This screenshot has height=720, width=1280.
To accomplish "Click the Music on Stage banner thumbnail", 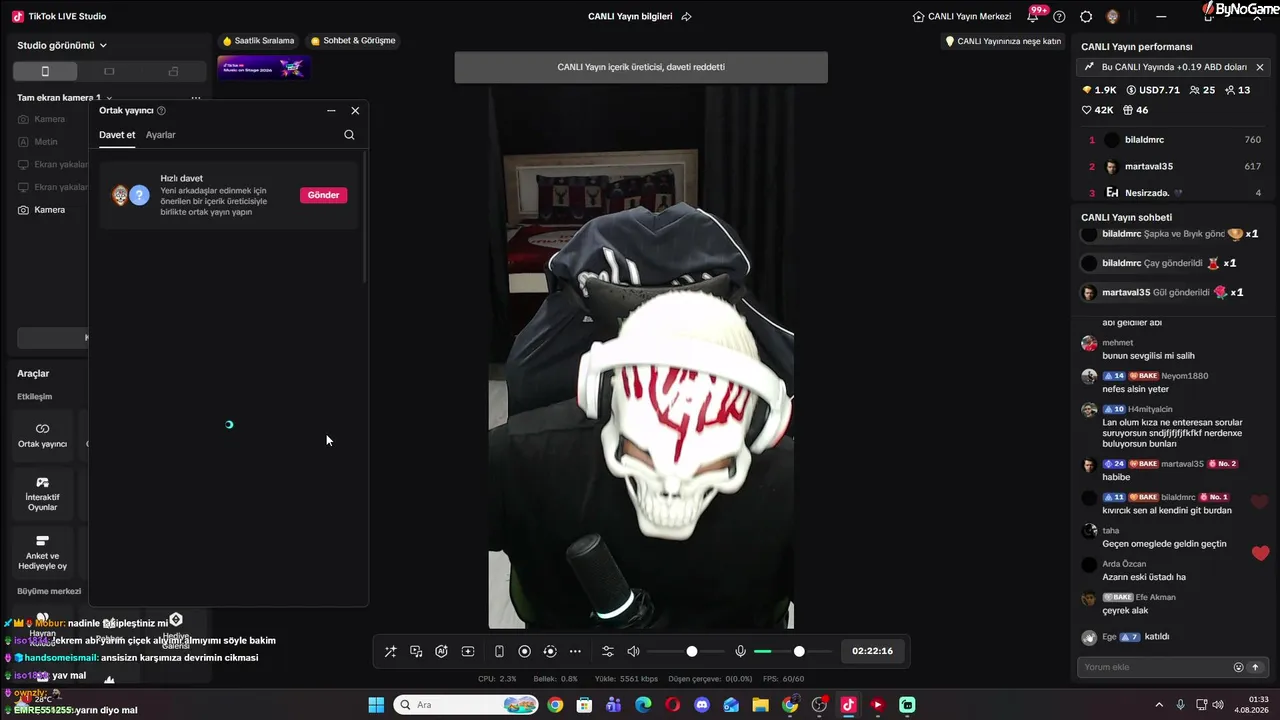I will [264, 68].
